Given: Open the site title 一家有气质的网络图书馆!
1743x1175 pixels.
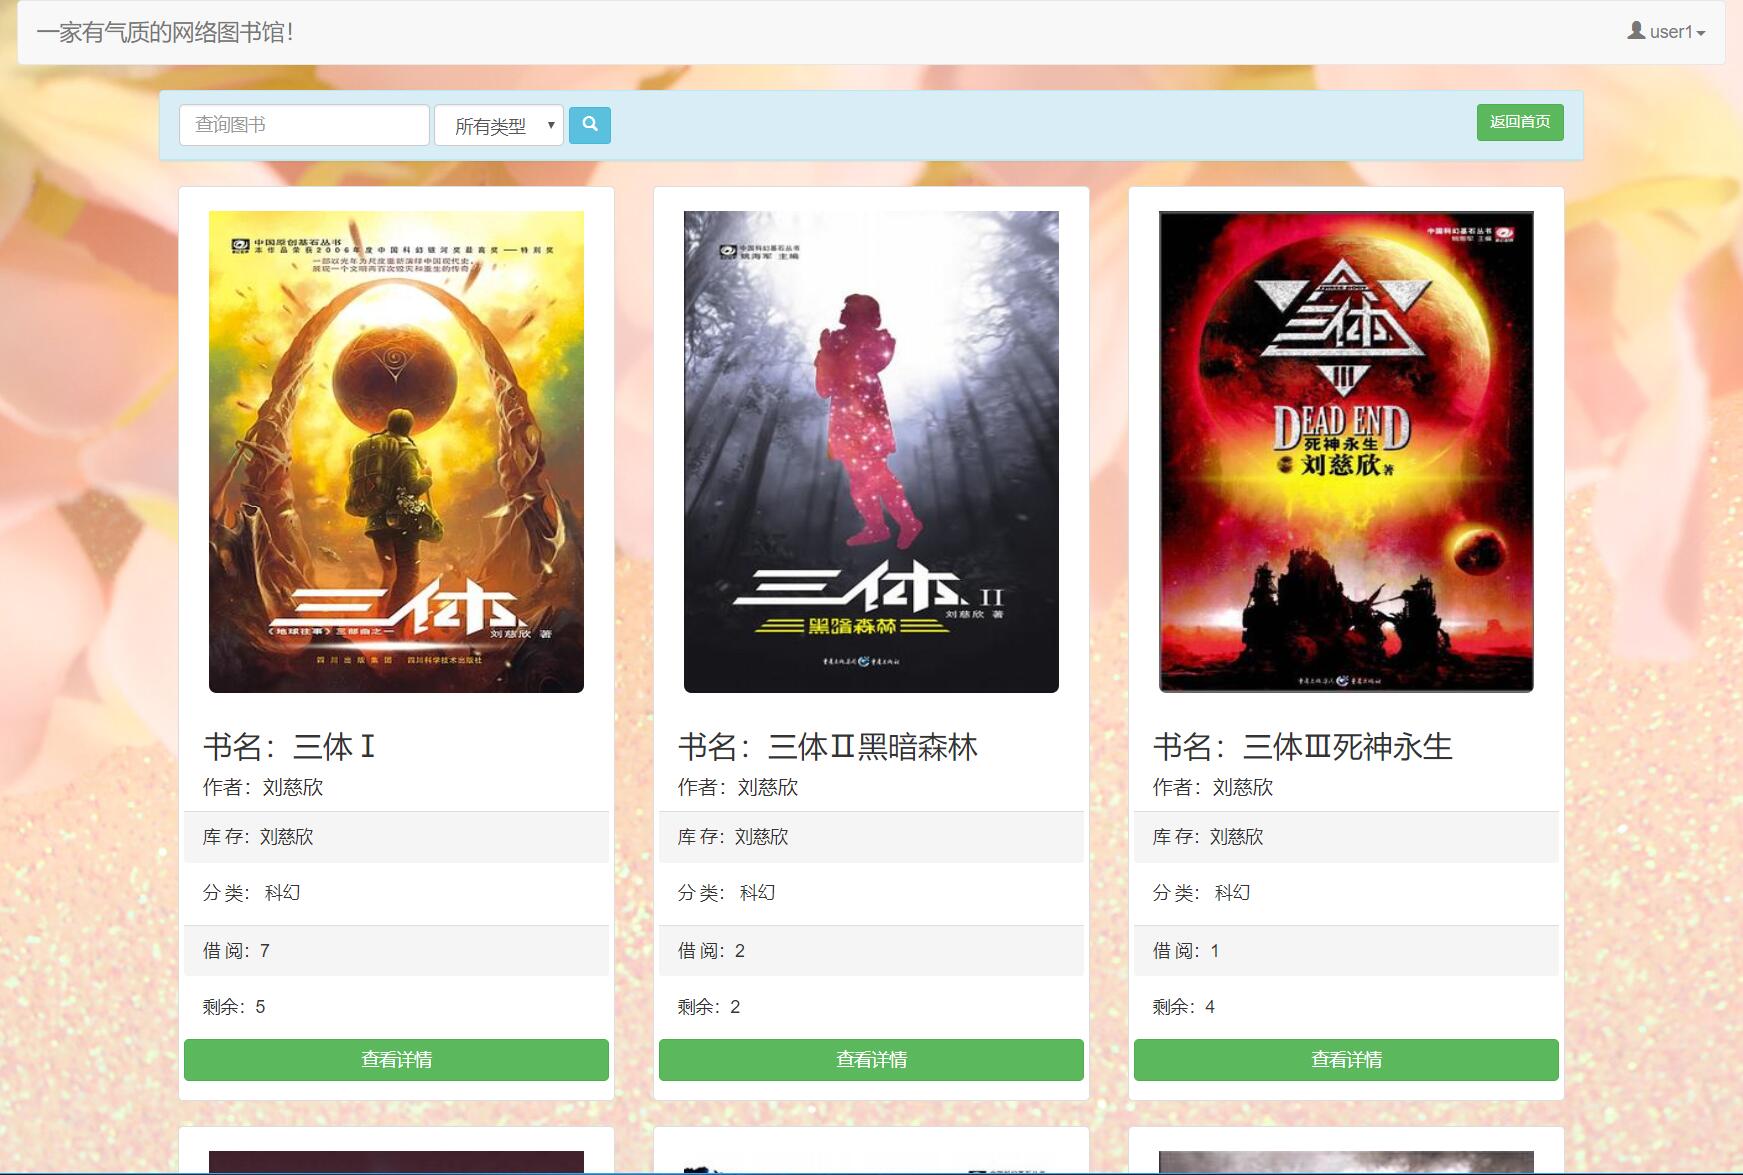Looking at the screenshot, I should coord(165,32).
